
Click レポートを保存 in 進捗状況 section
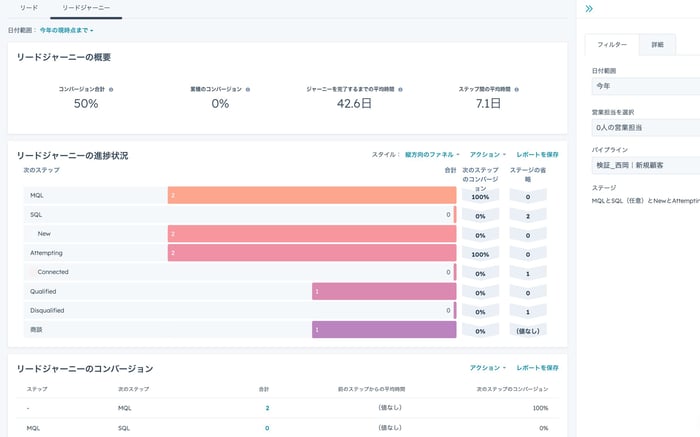click(537, 155)
